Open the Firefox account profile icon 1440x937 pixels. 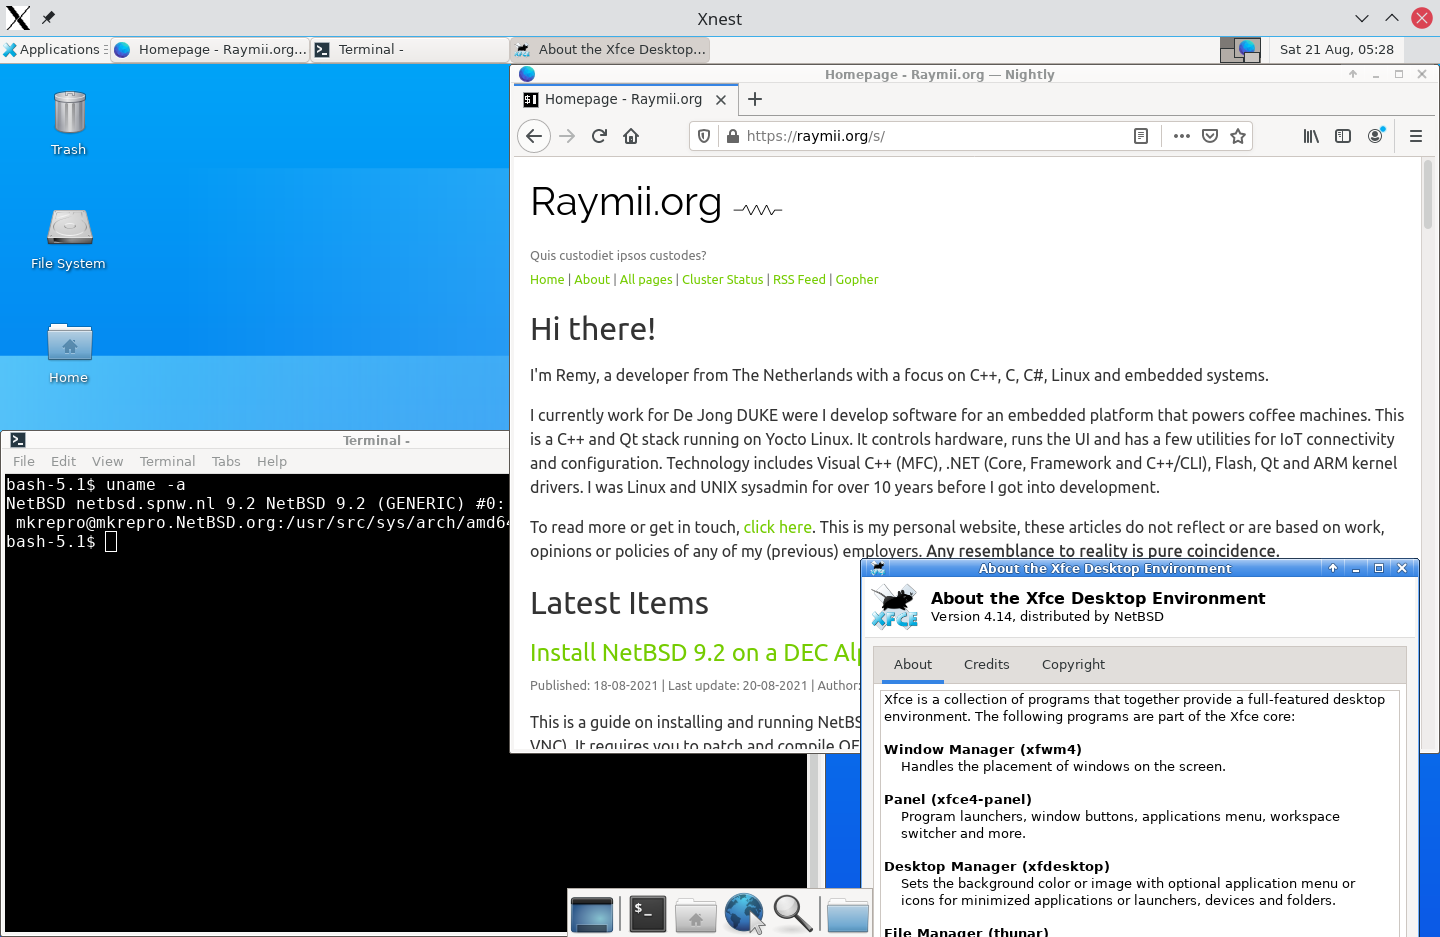coord(1375,136)
